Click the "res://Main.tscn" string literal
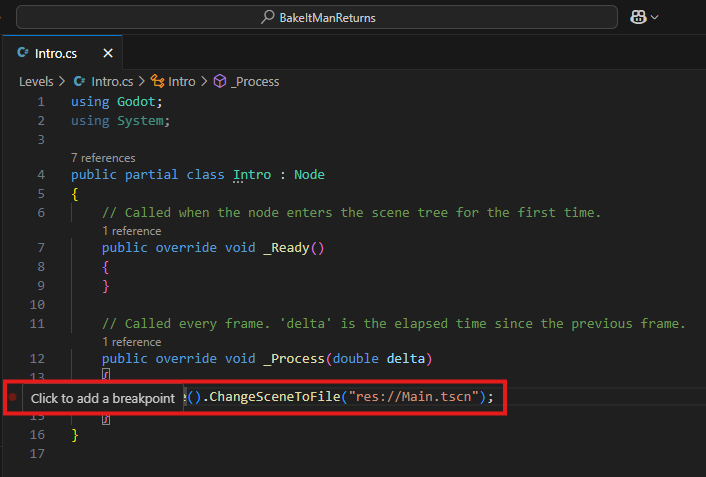 click(x=413, y=397)
